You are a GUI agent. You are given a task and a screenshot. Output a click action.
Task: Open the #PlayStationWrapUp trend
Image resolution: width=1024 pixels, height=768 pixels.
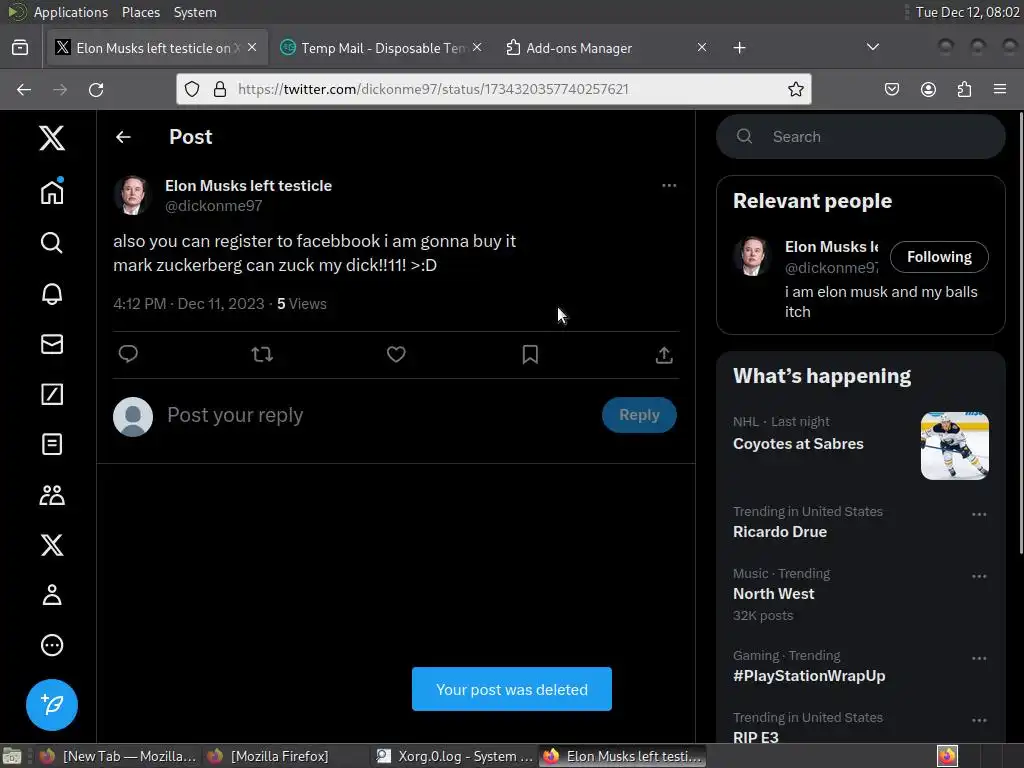(808, 675)
